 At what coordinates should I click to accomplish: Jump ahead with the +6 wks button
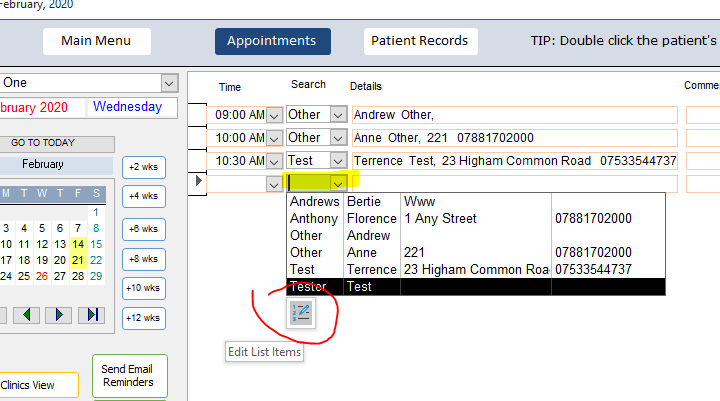[144, 229]
